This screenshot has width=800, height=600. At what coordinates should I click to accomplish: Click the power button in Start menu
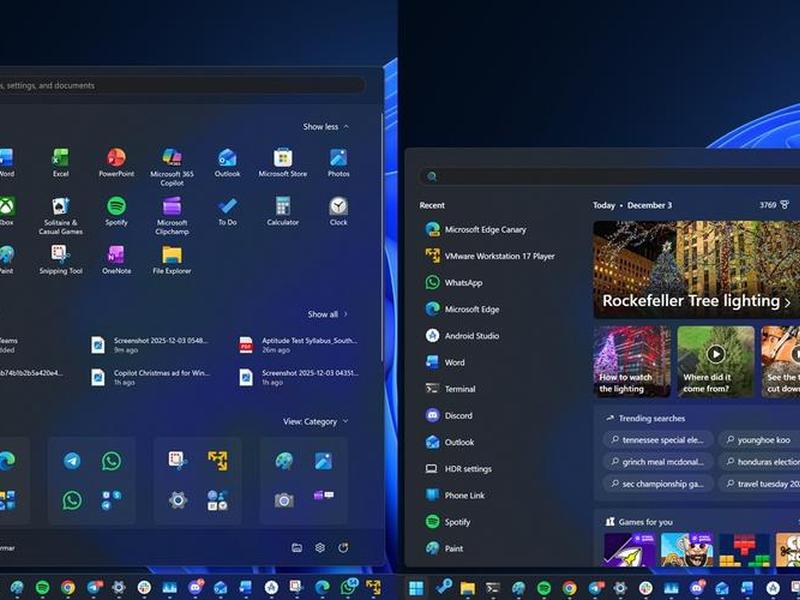click(343, 547)
